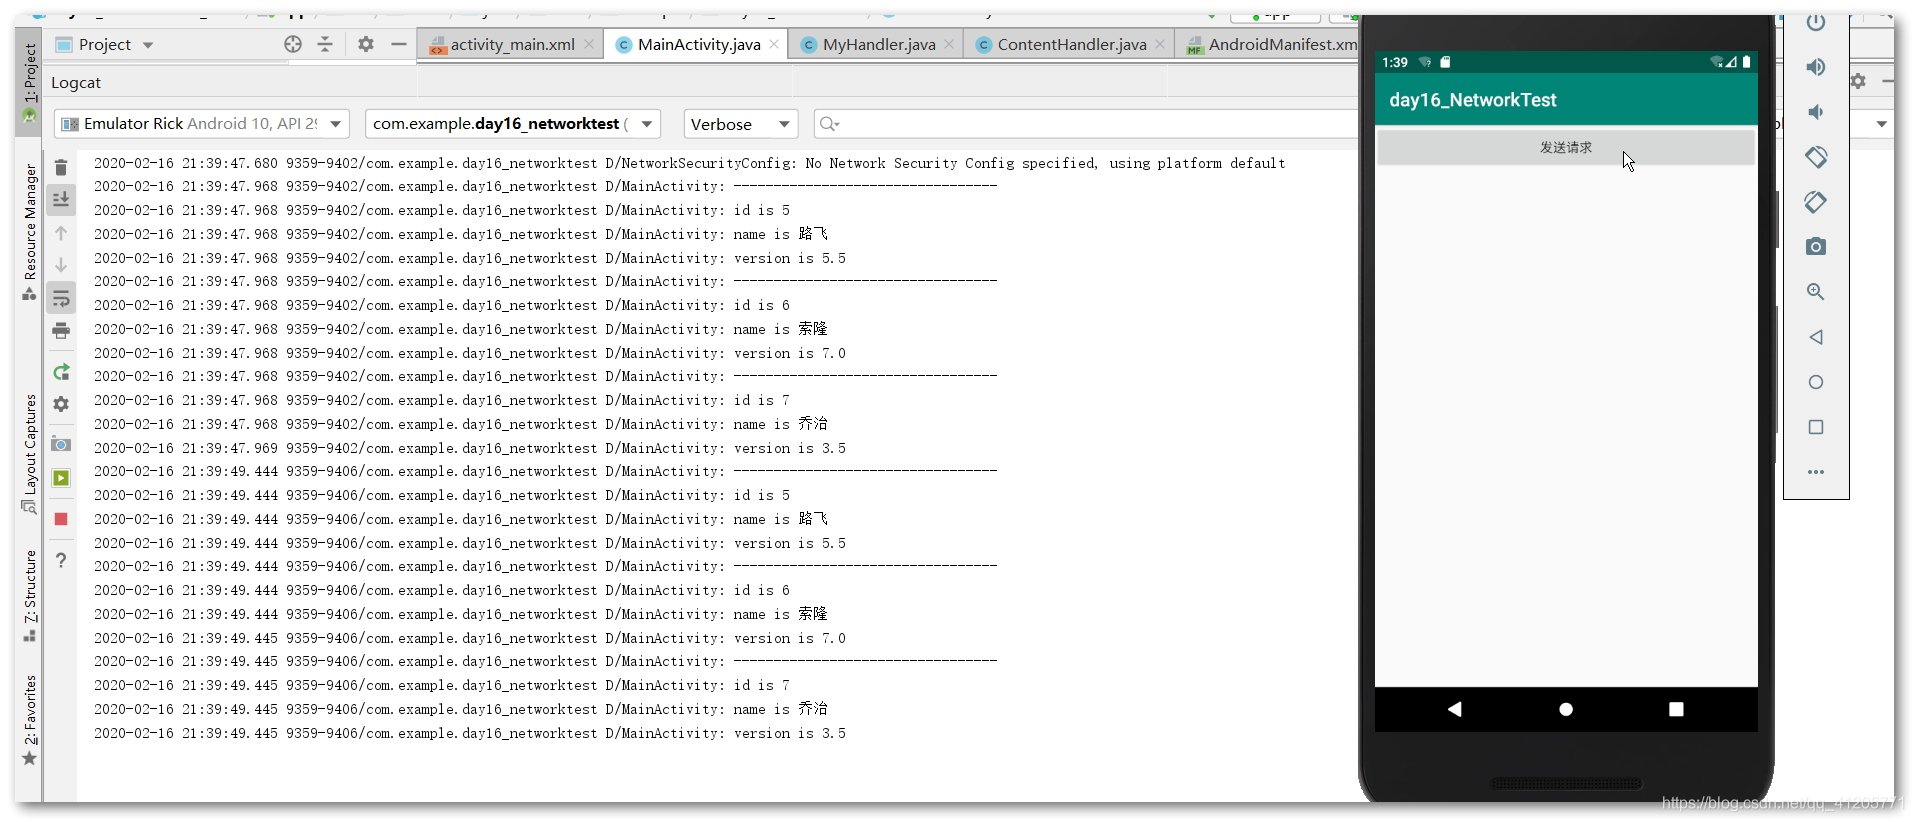Viewport: 1914px width, 822px height.
Task: Click emulator volume down button
Action: tap(1816, 112)
